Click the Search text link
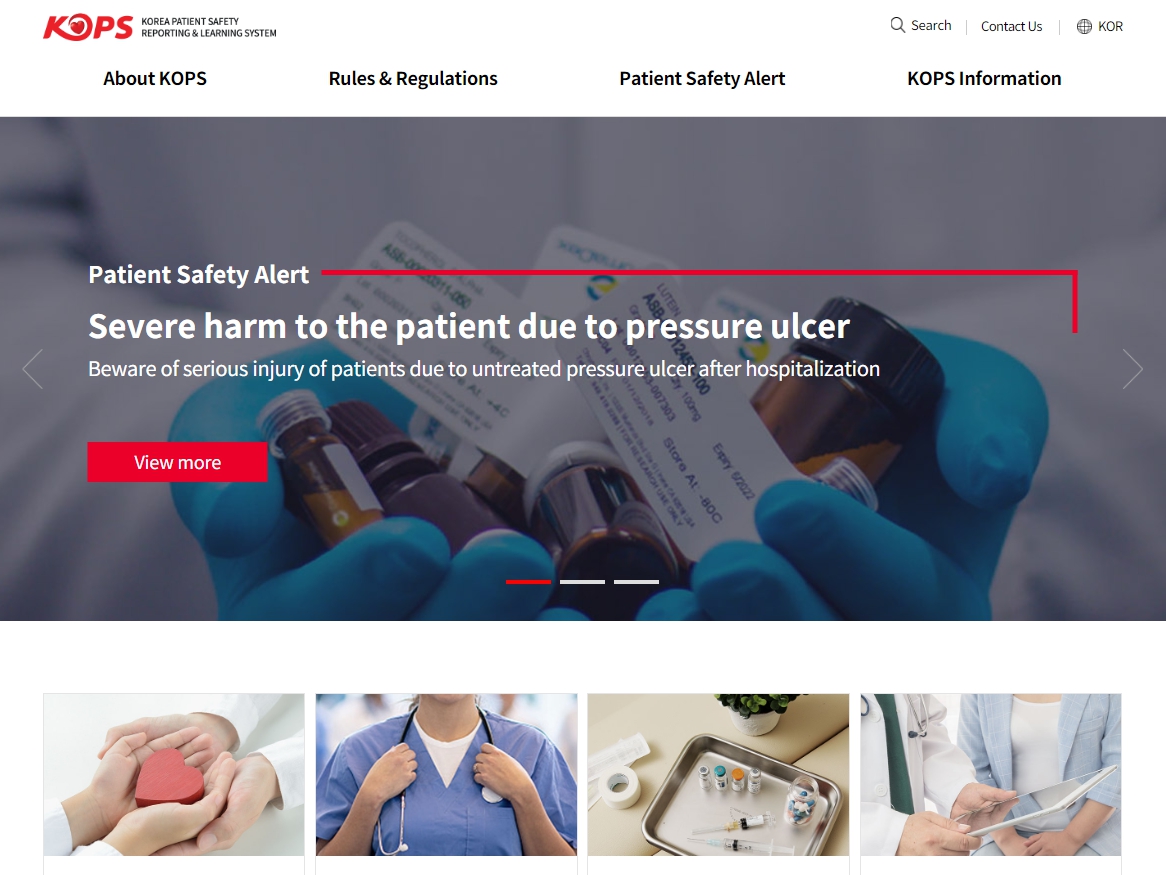Viewport: 1166px width, 875px height. point(931,25)
